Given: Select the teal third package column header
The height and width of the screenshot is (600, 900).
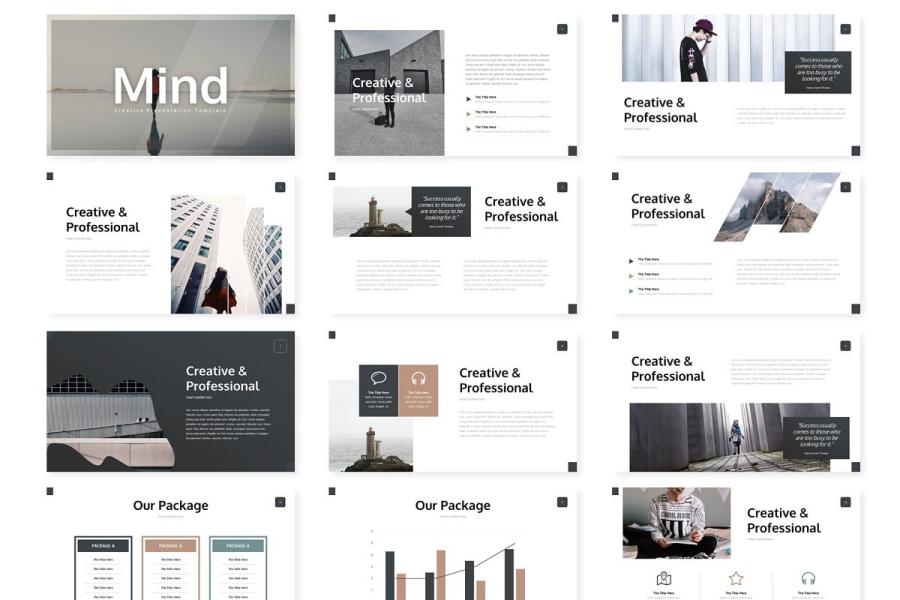Looking at the screenshot, I should pyautogui.click(x=237, y=545).
